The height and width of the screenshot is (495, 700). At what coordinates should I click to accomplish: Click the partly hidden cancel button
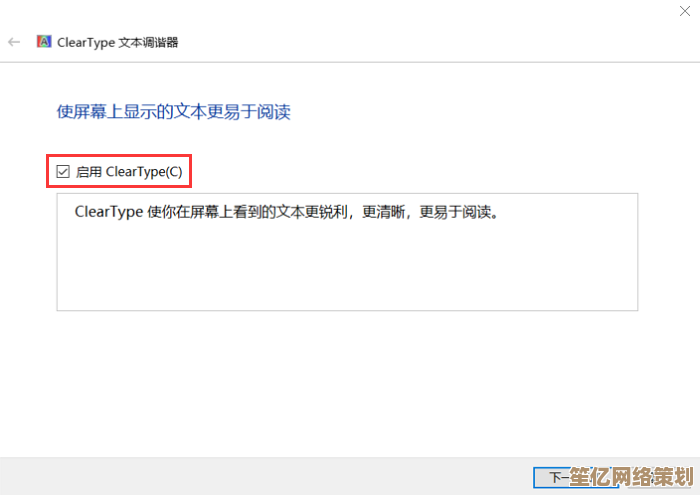pos(661,478)
